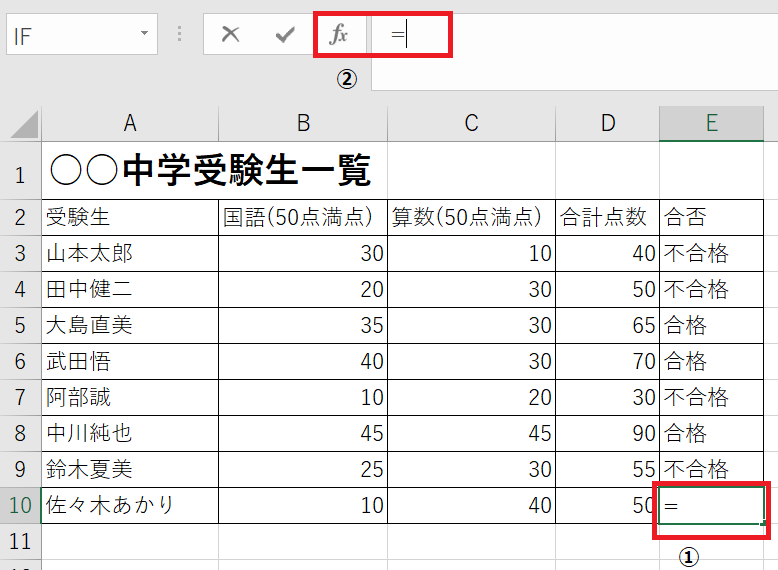This screenshot has width=778, height=570.
Task: Click the Insert Function fx icon
Action: point(339,35)
